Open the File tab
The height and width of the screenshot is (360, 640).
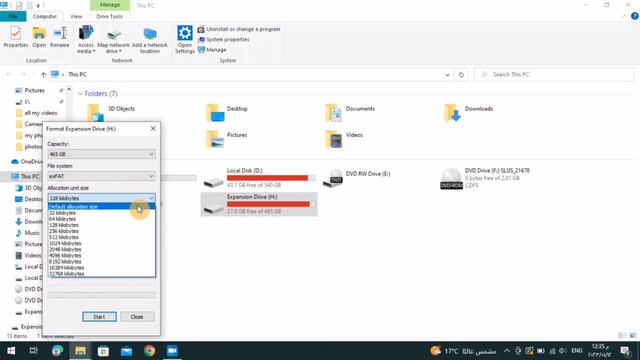pyautogui.click(x=13, y=16)
